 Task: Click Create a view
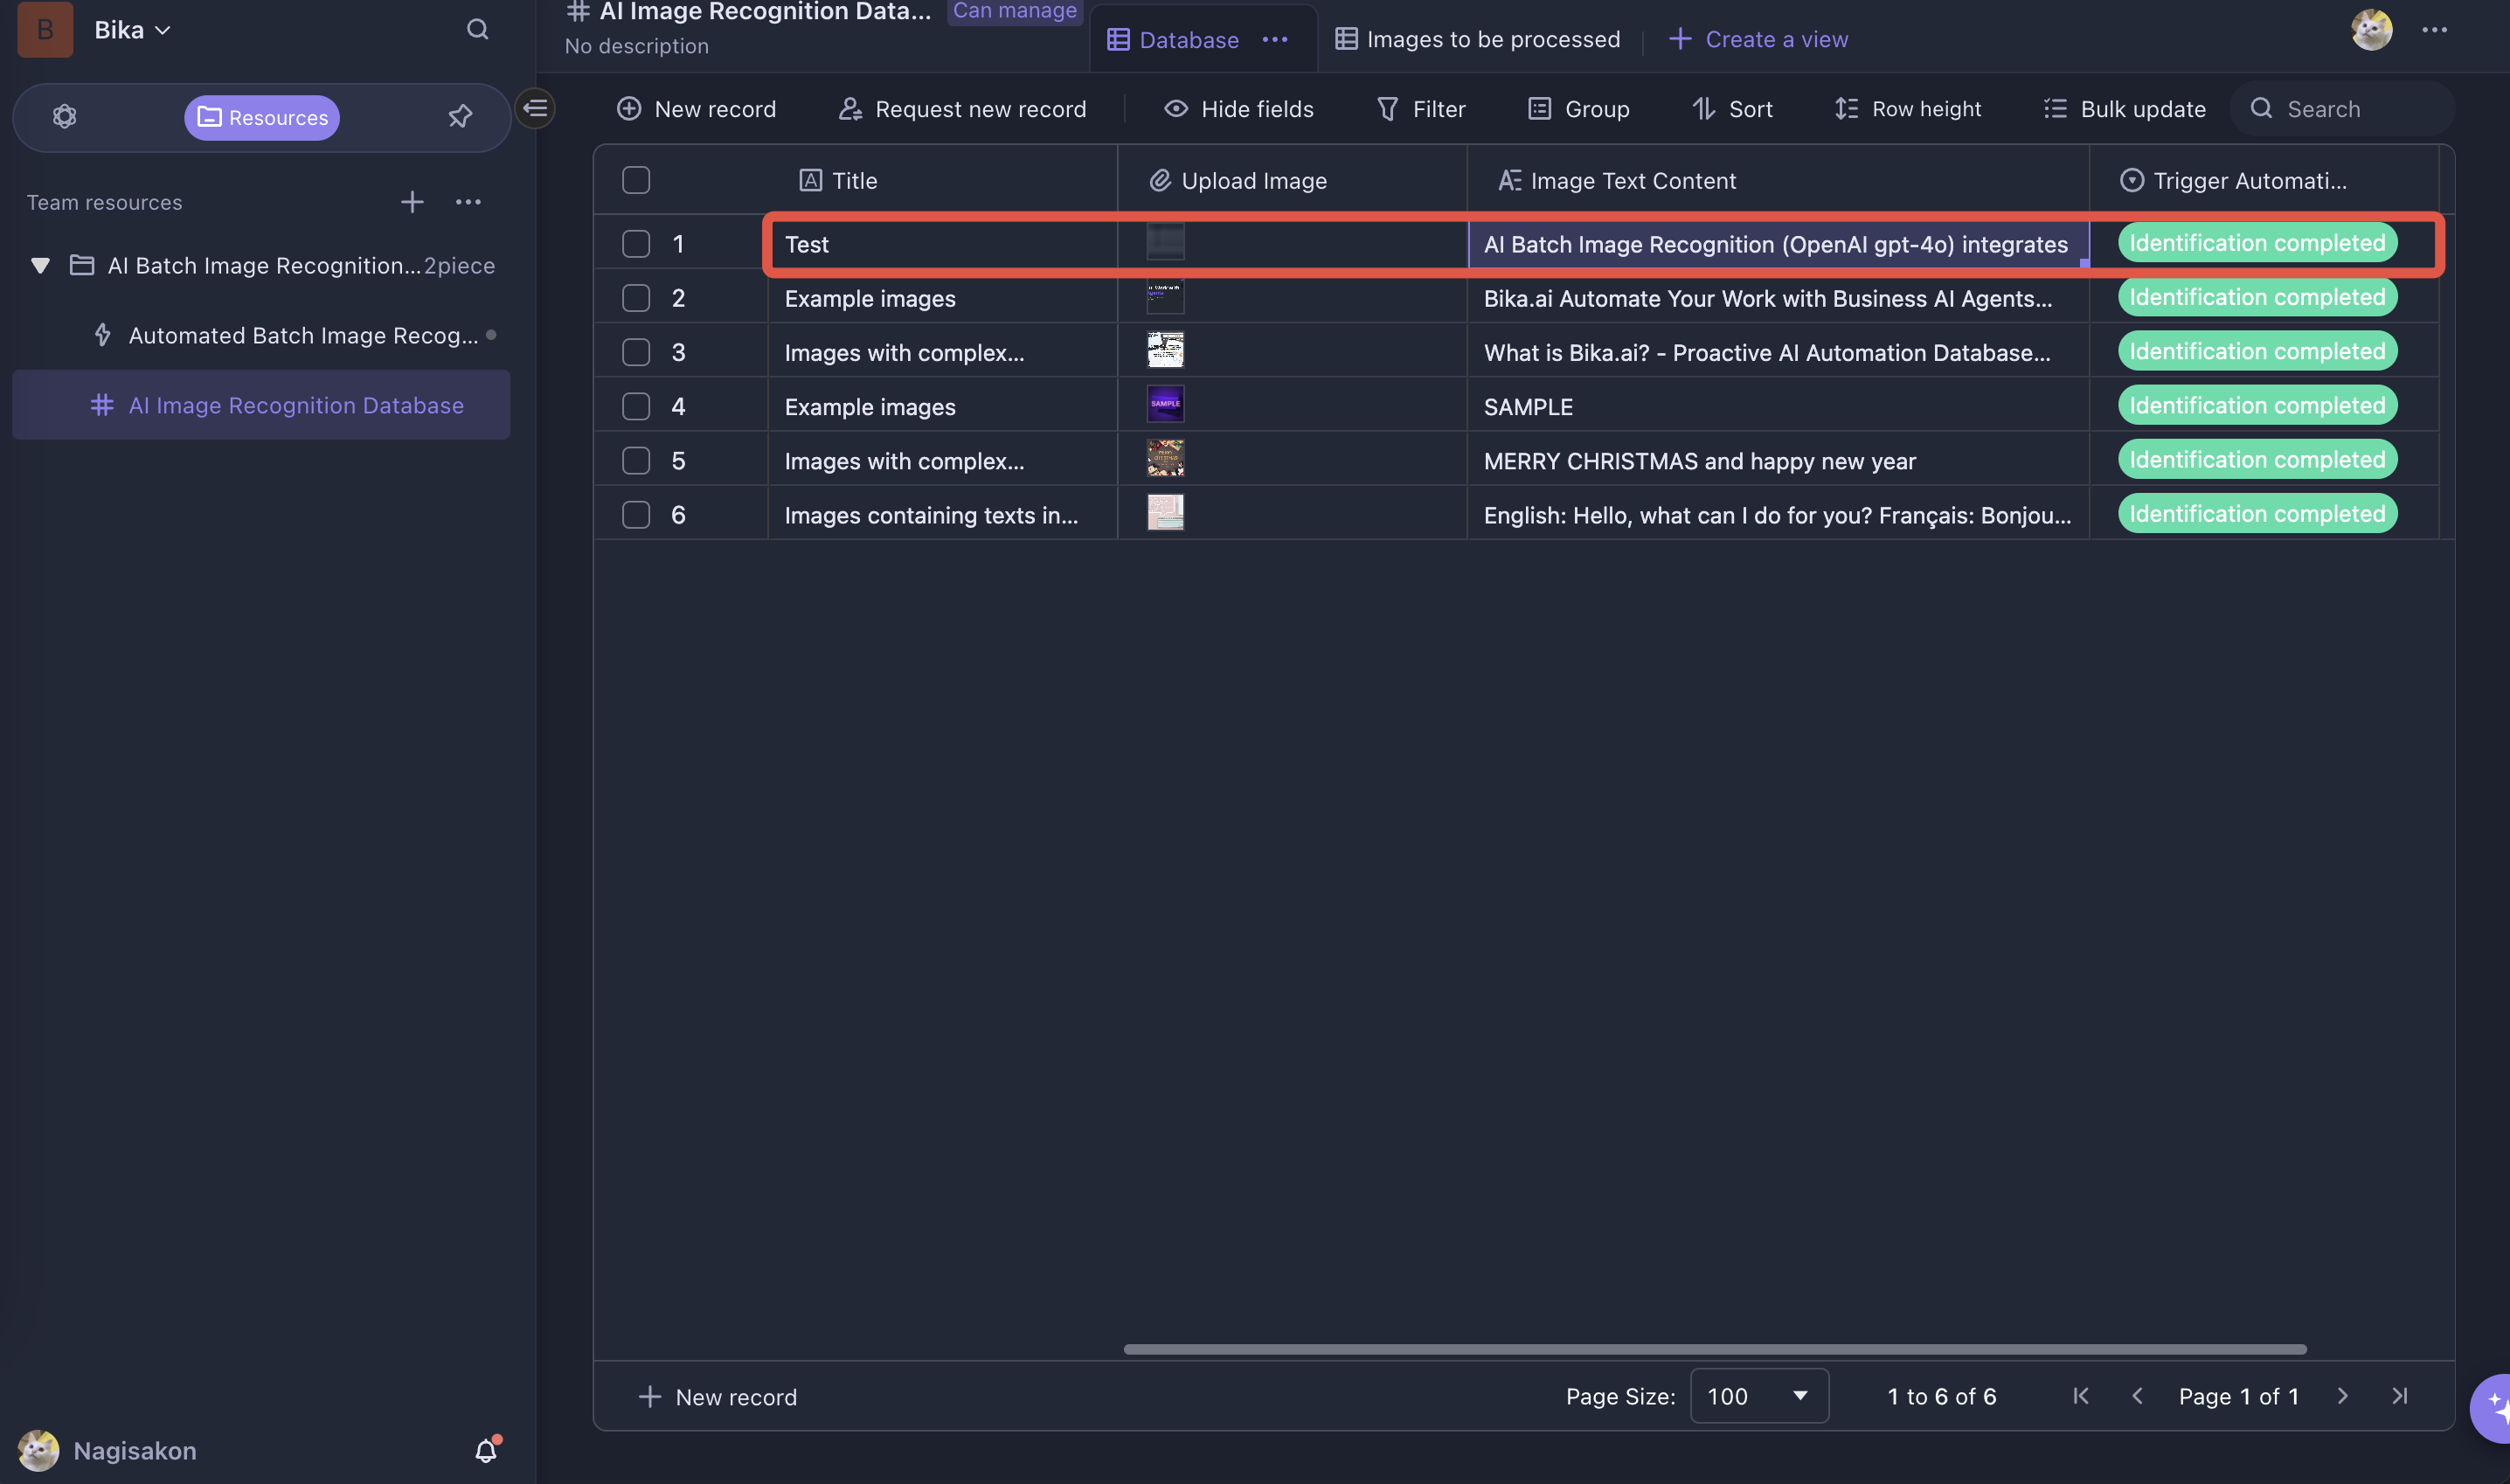pos(1759,39)
